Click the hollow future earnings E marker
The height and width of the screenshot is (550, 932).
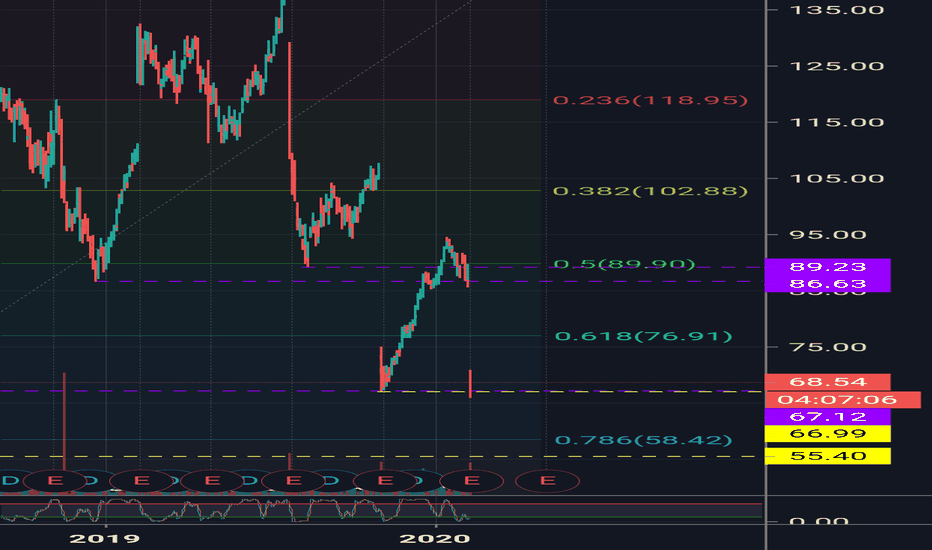coord(547,480)
